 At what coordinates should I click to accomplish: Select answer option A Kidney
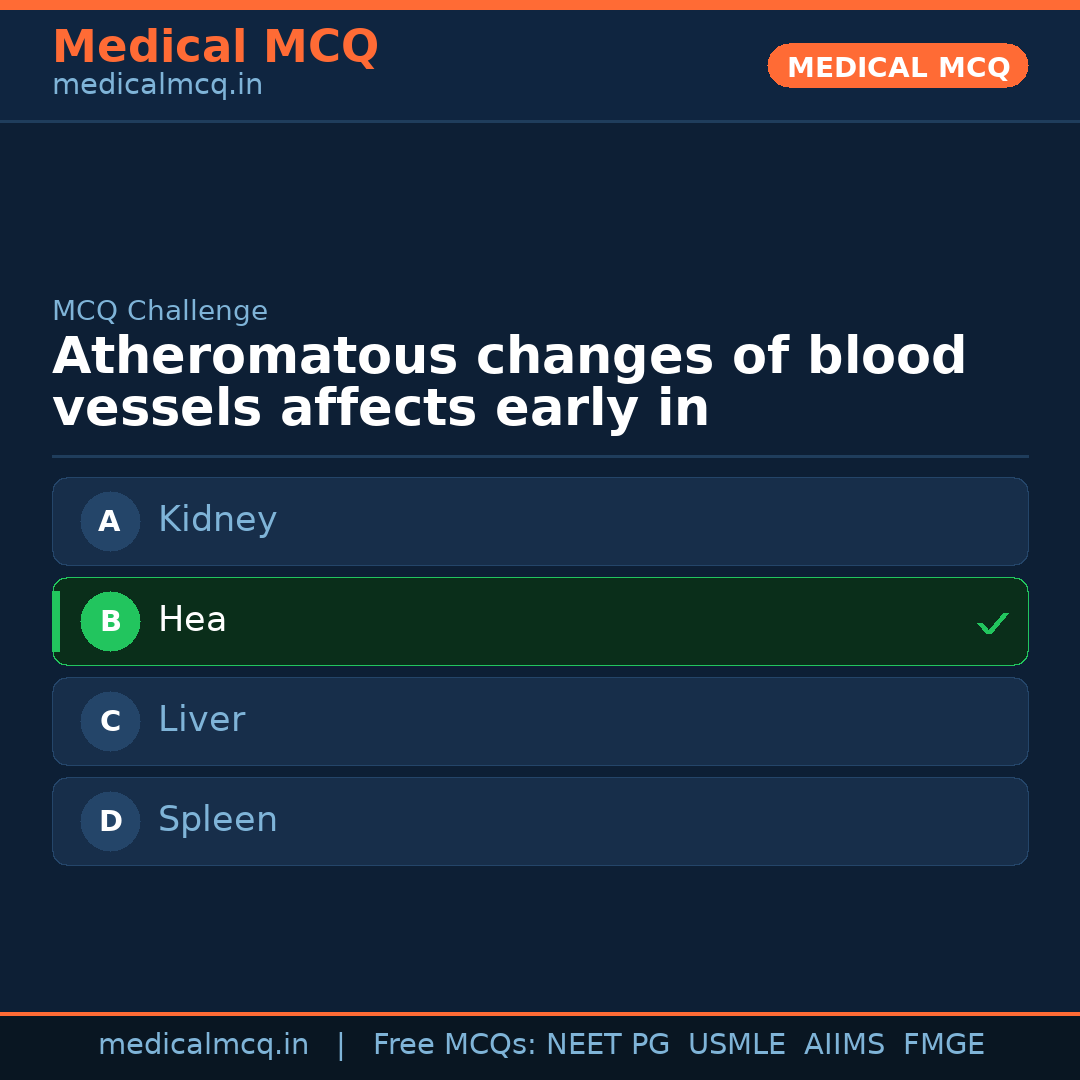coord(540,521)
